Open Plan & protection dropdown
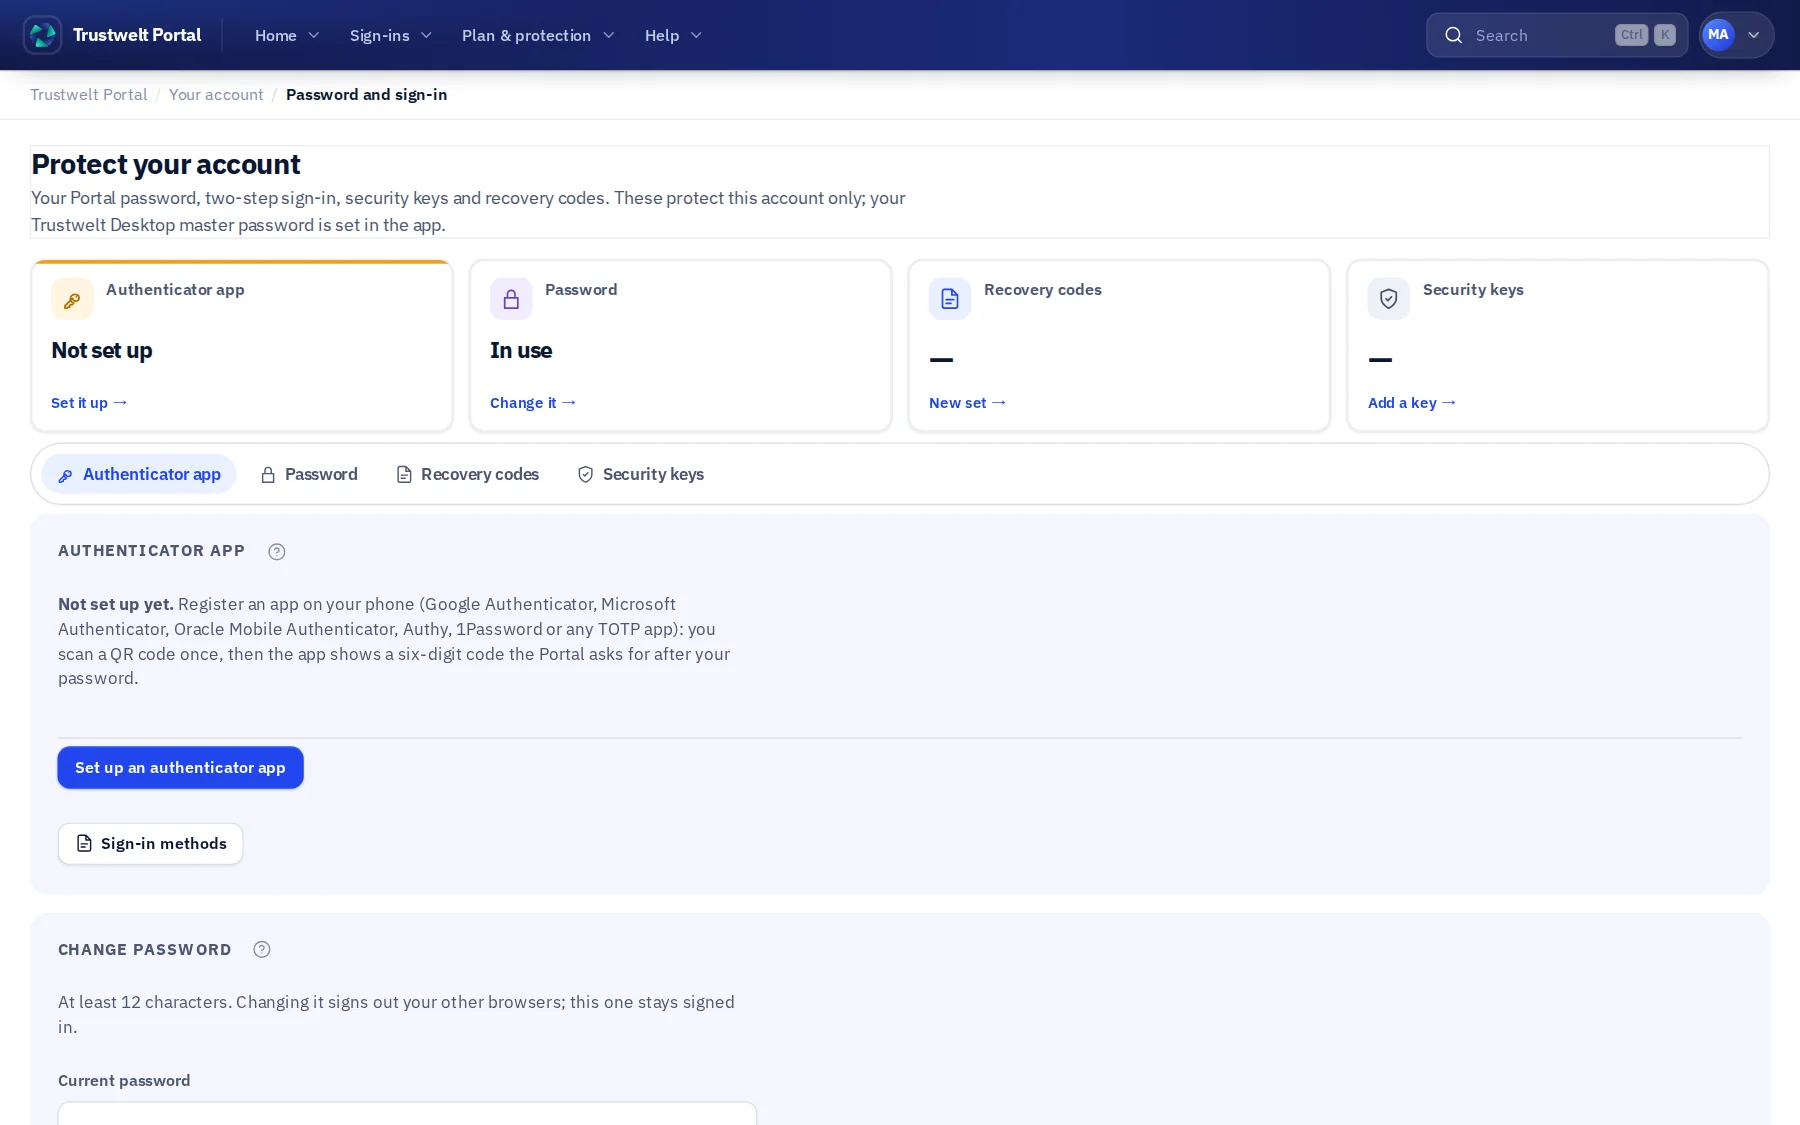 tap(538, 35)
